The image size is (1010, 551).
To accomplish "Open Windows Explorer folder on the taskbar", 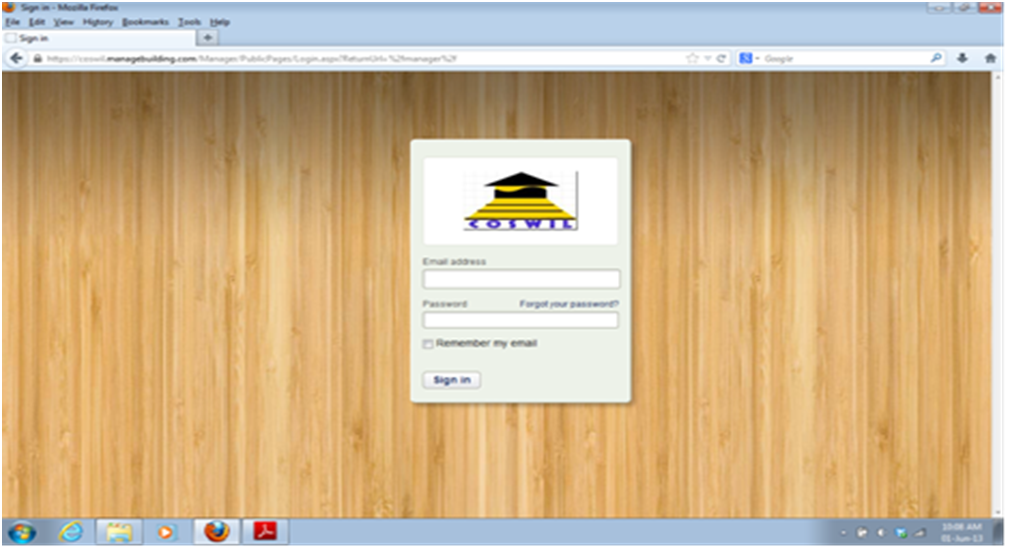I will 120,532.
